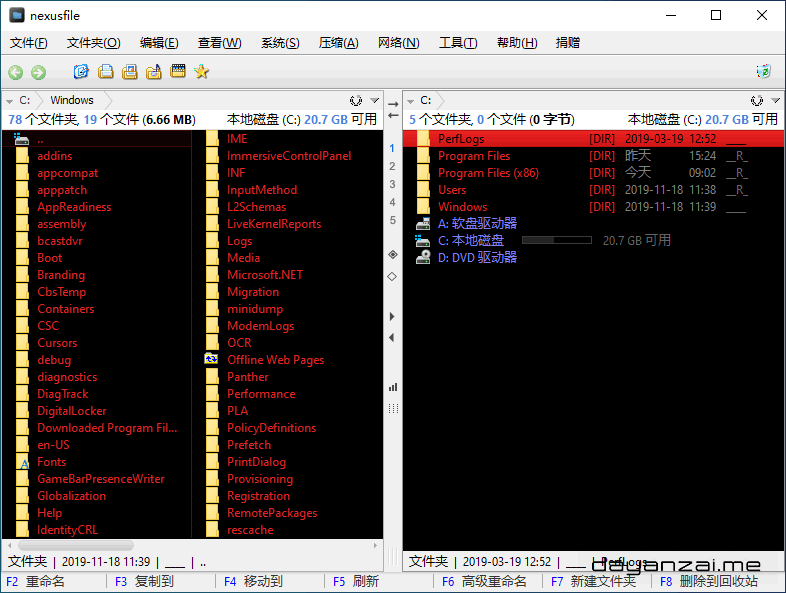This screenshot has height=593, width=786.
Task: Click the 捐赠 menu item
Action: pyautogui.click(x=568, y=43)
